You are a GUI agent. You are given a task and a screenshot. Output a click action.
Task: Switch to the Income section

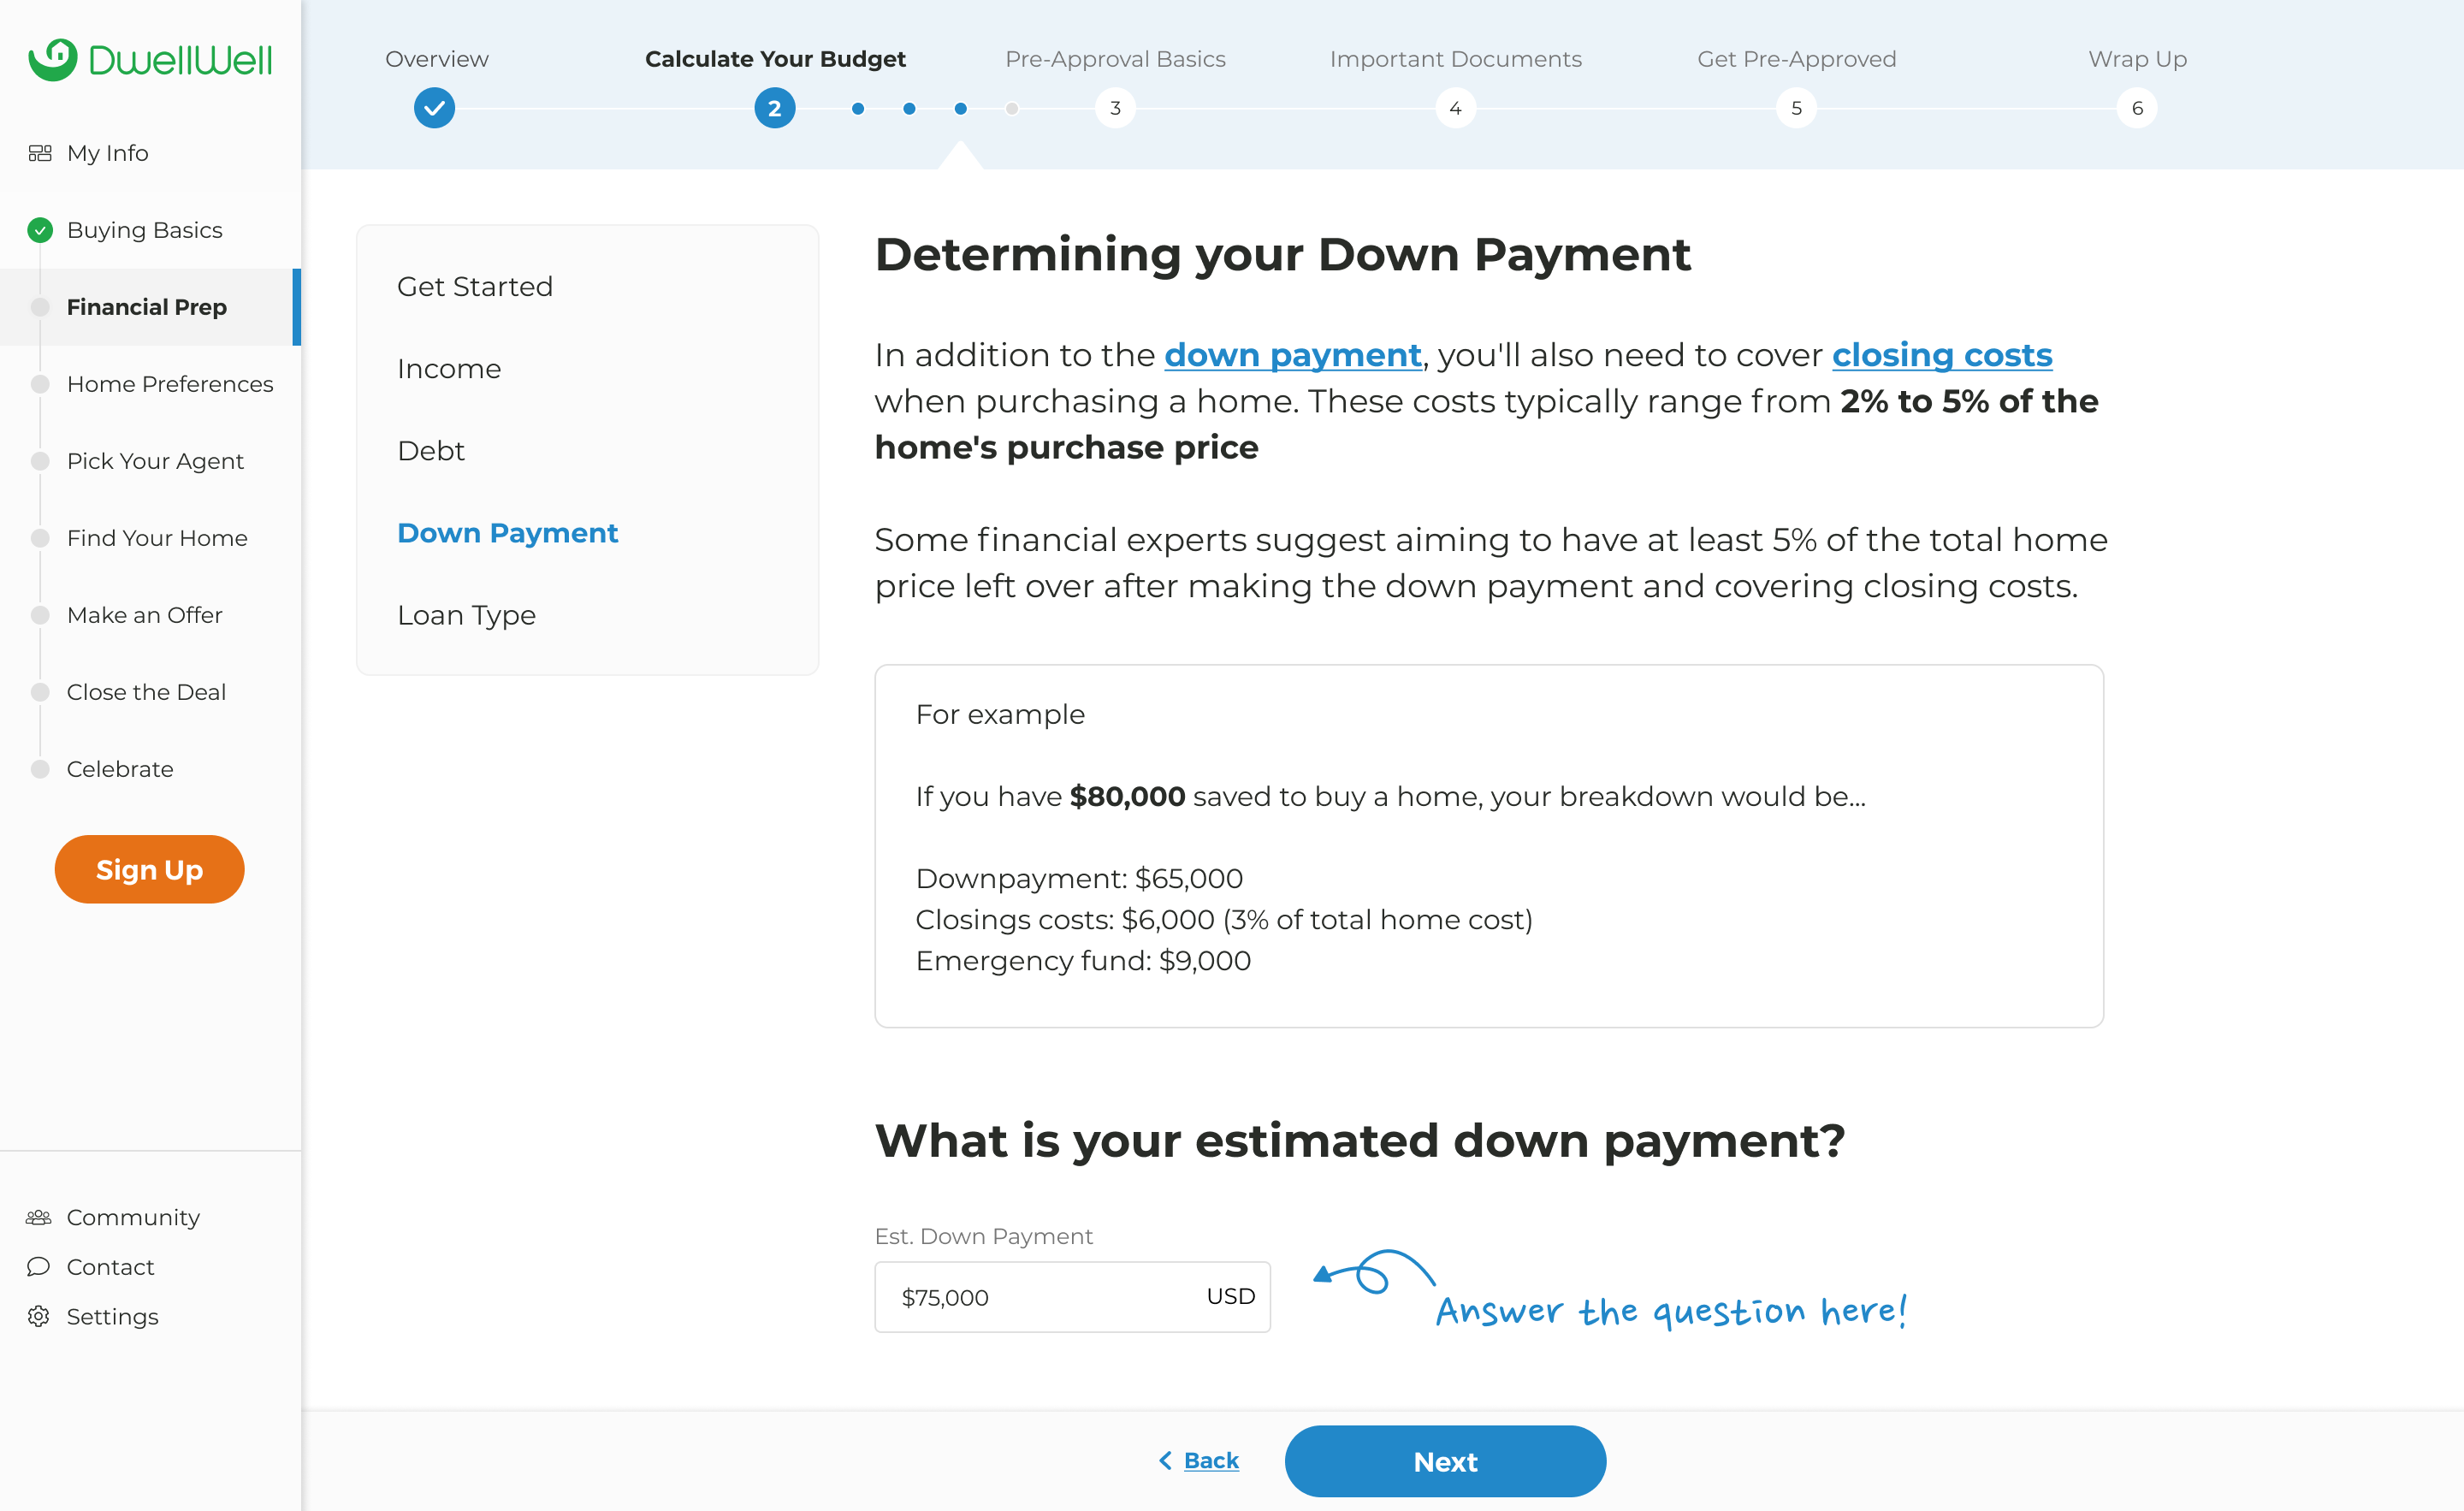(449, 369)
